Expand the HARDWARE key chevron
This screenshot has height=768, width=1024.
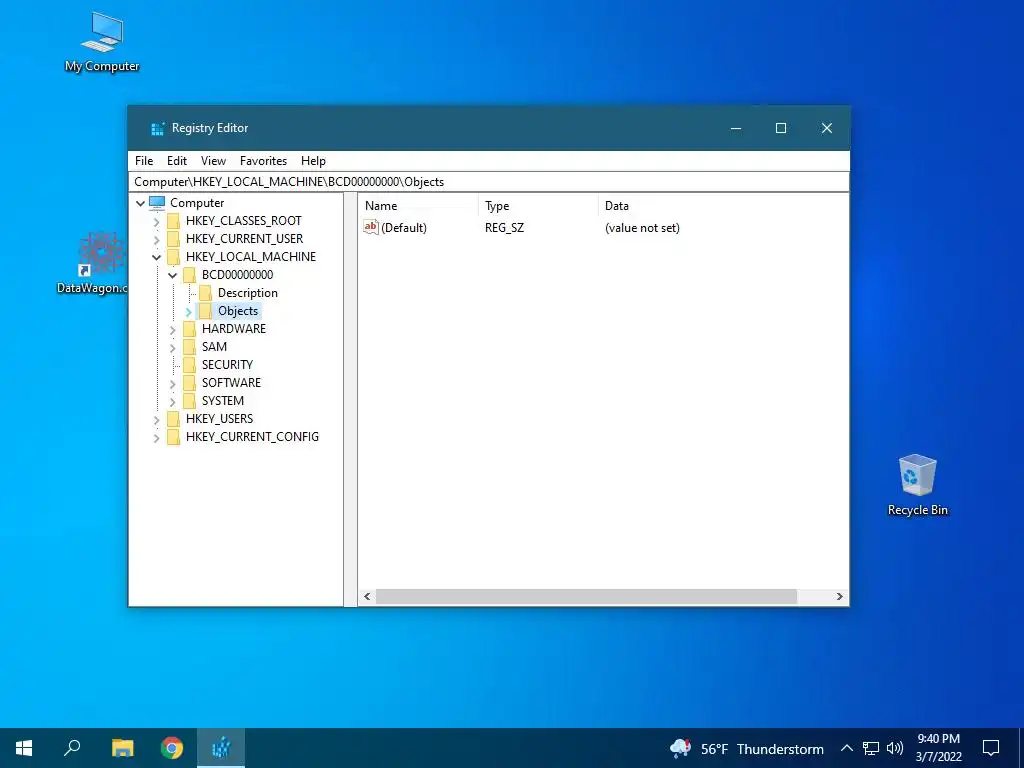point(172,330)
